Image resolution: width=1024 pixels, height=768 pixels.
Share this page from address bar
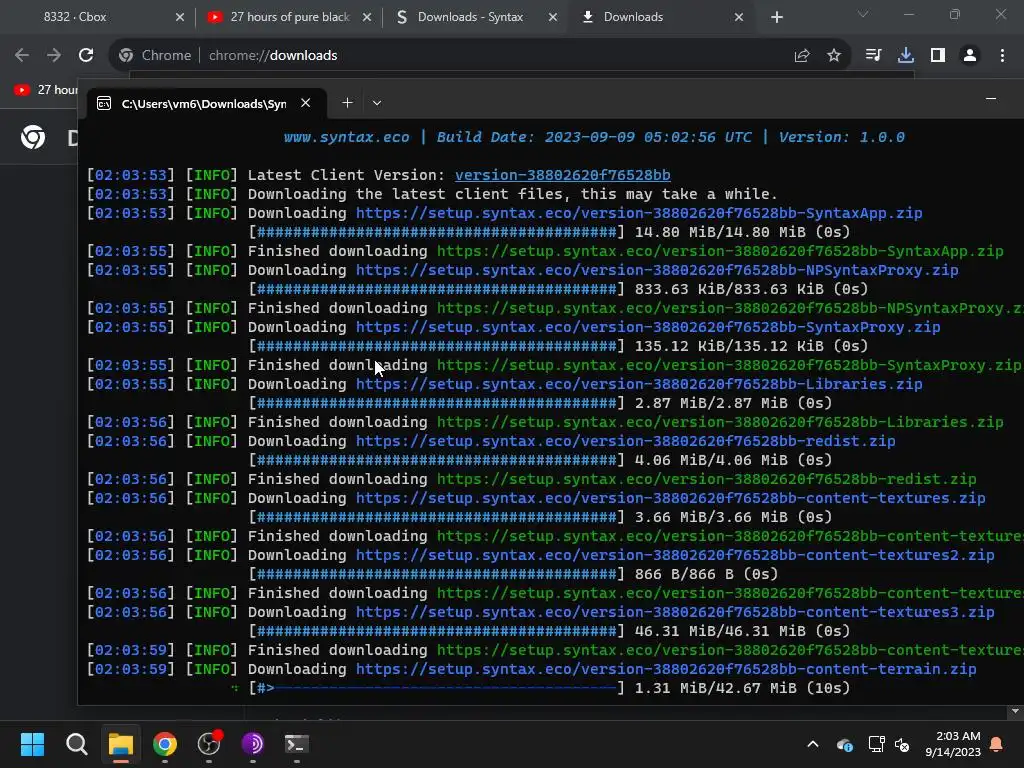802,56
